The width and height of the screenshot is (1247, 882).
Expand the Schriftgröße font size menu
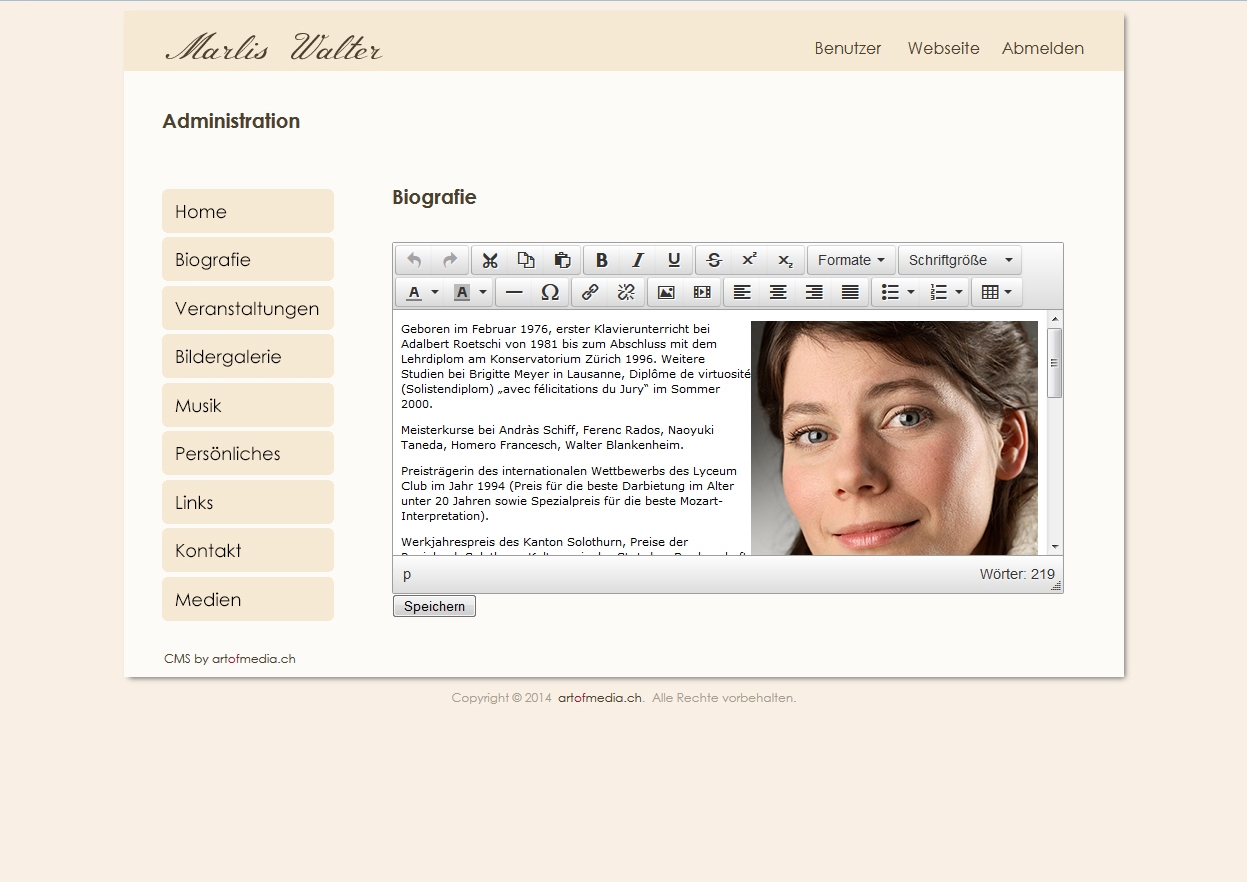960,261
